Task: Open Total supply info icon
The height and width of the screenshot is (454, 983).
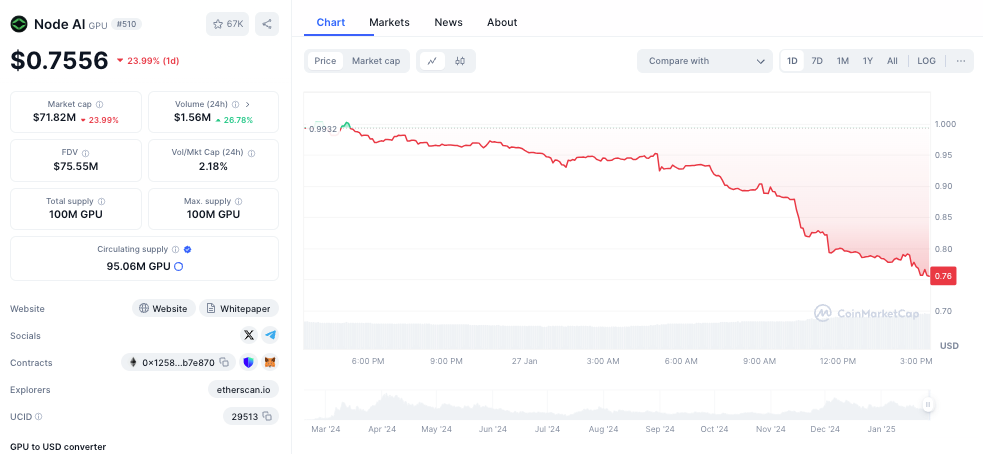Action: 102,202
